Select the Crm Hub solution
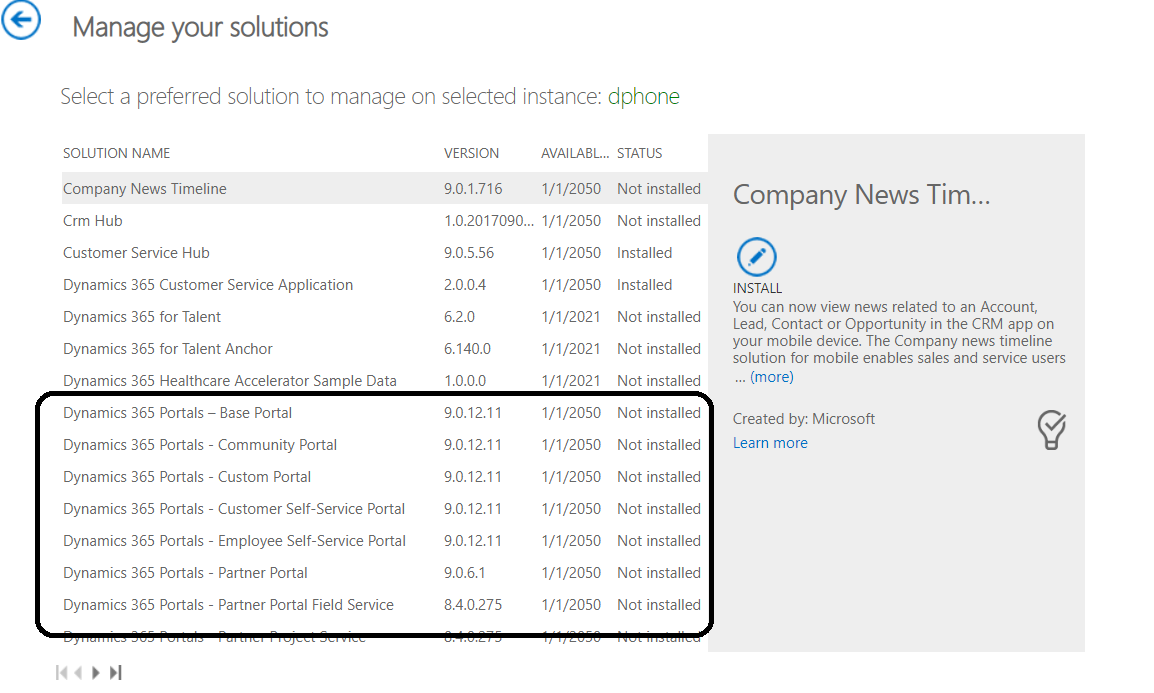 pyautogui.click(x=93, y=221)
